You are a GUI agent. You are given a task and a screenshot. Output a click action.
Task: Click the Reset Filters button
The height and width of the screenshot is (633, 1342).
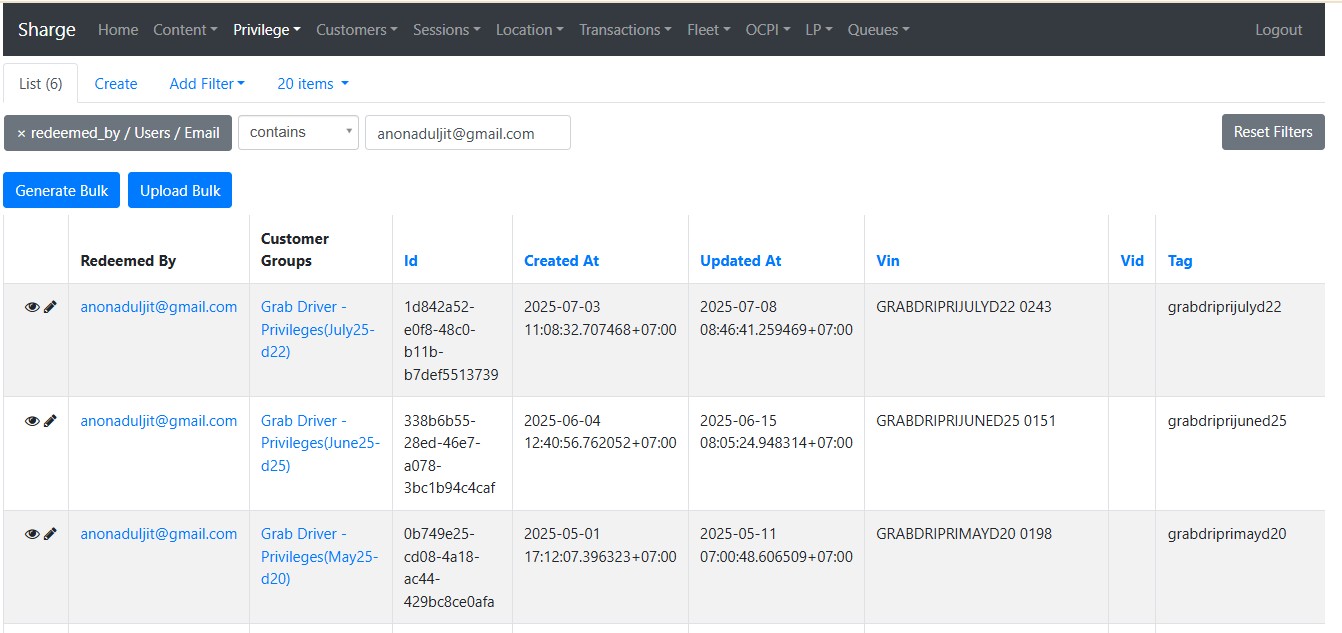coord(1272,132)
